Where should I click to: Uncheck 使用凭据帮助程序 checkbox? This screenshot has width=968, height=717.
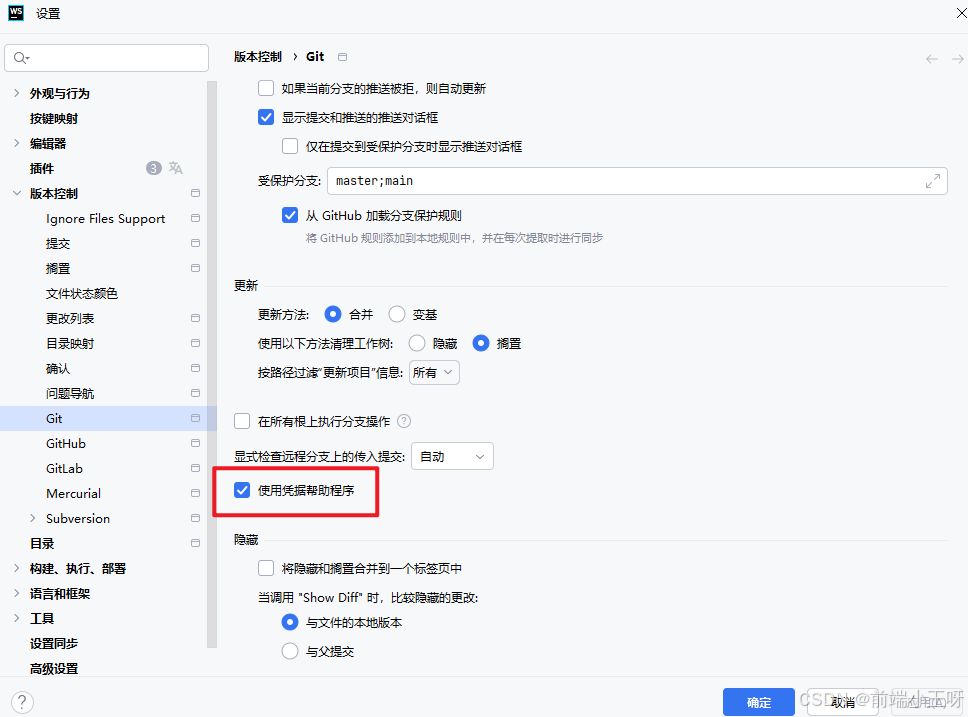(242, 490)
